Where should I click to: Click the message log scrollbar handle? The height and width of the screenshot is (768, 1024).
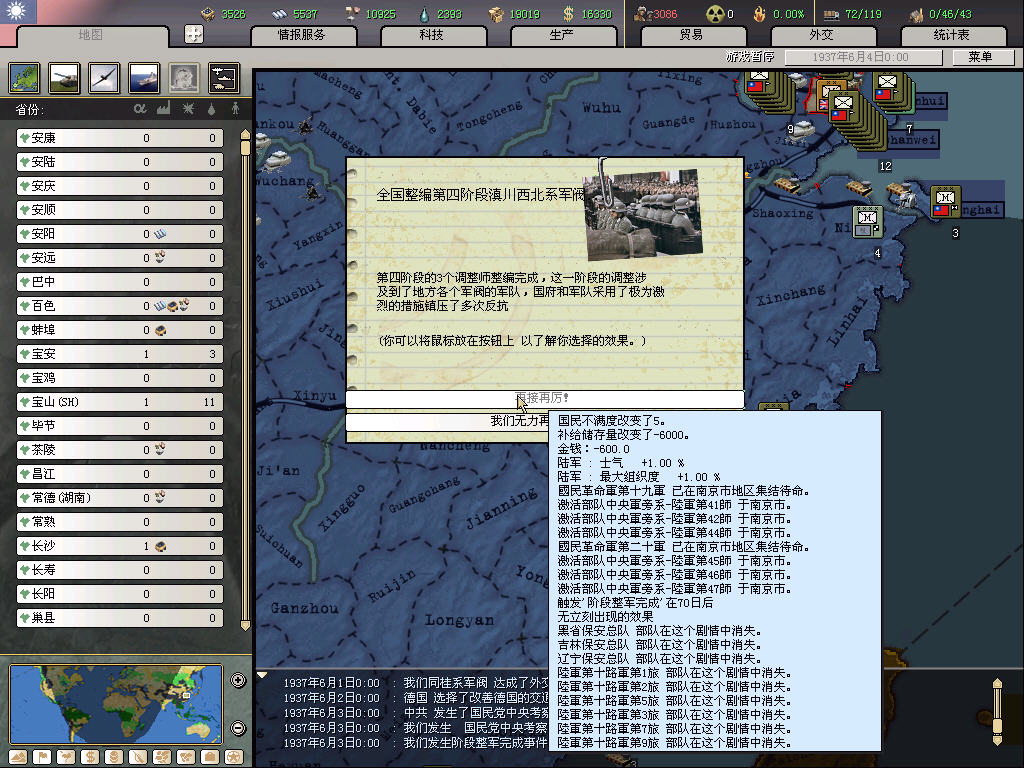[997, 726]
